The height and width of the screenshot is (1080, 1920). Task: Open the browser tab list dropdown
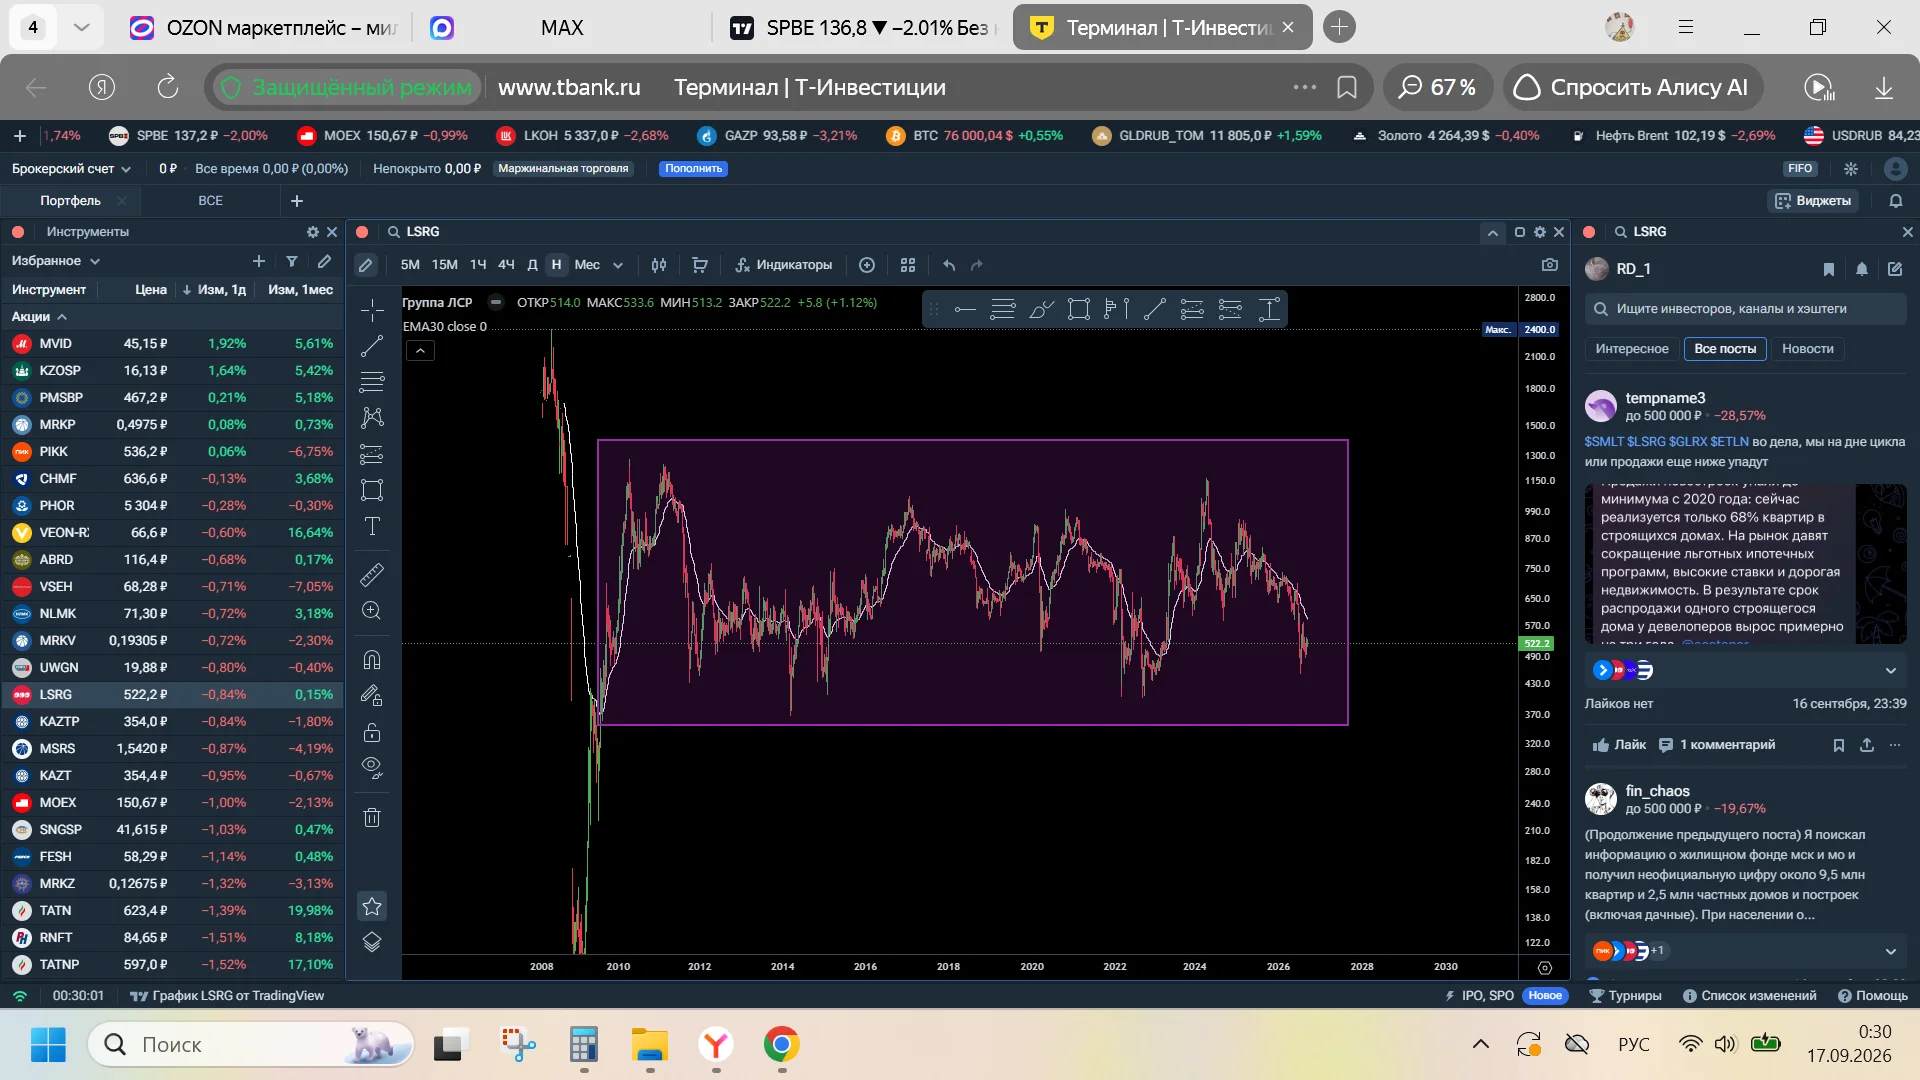(82, 27)
